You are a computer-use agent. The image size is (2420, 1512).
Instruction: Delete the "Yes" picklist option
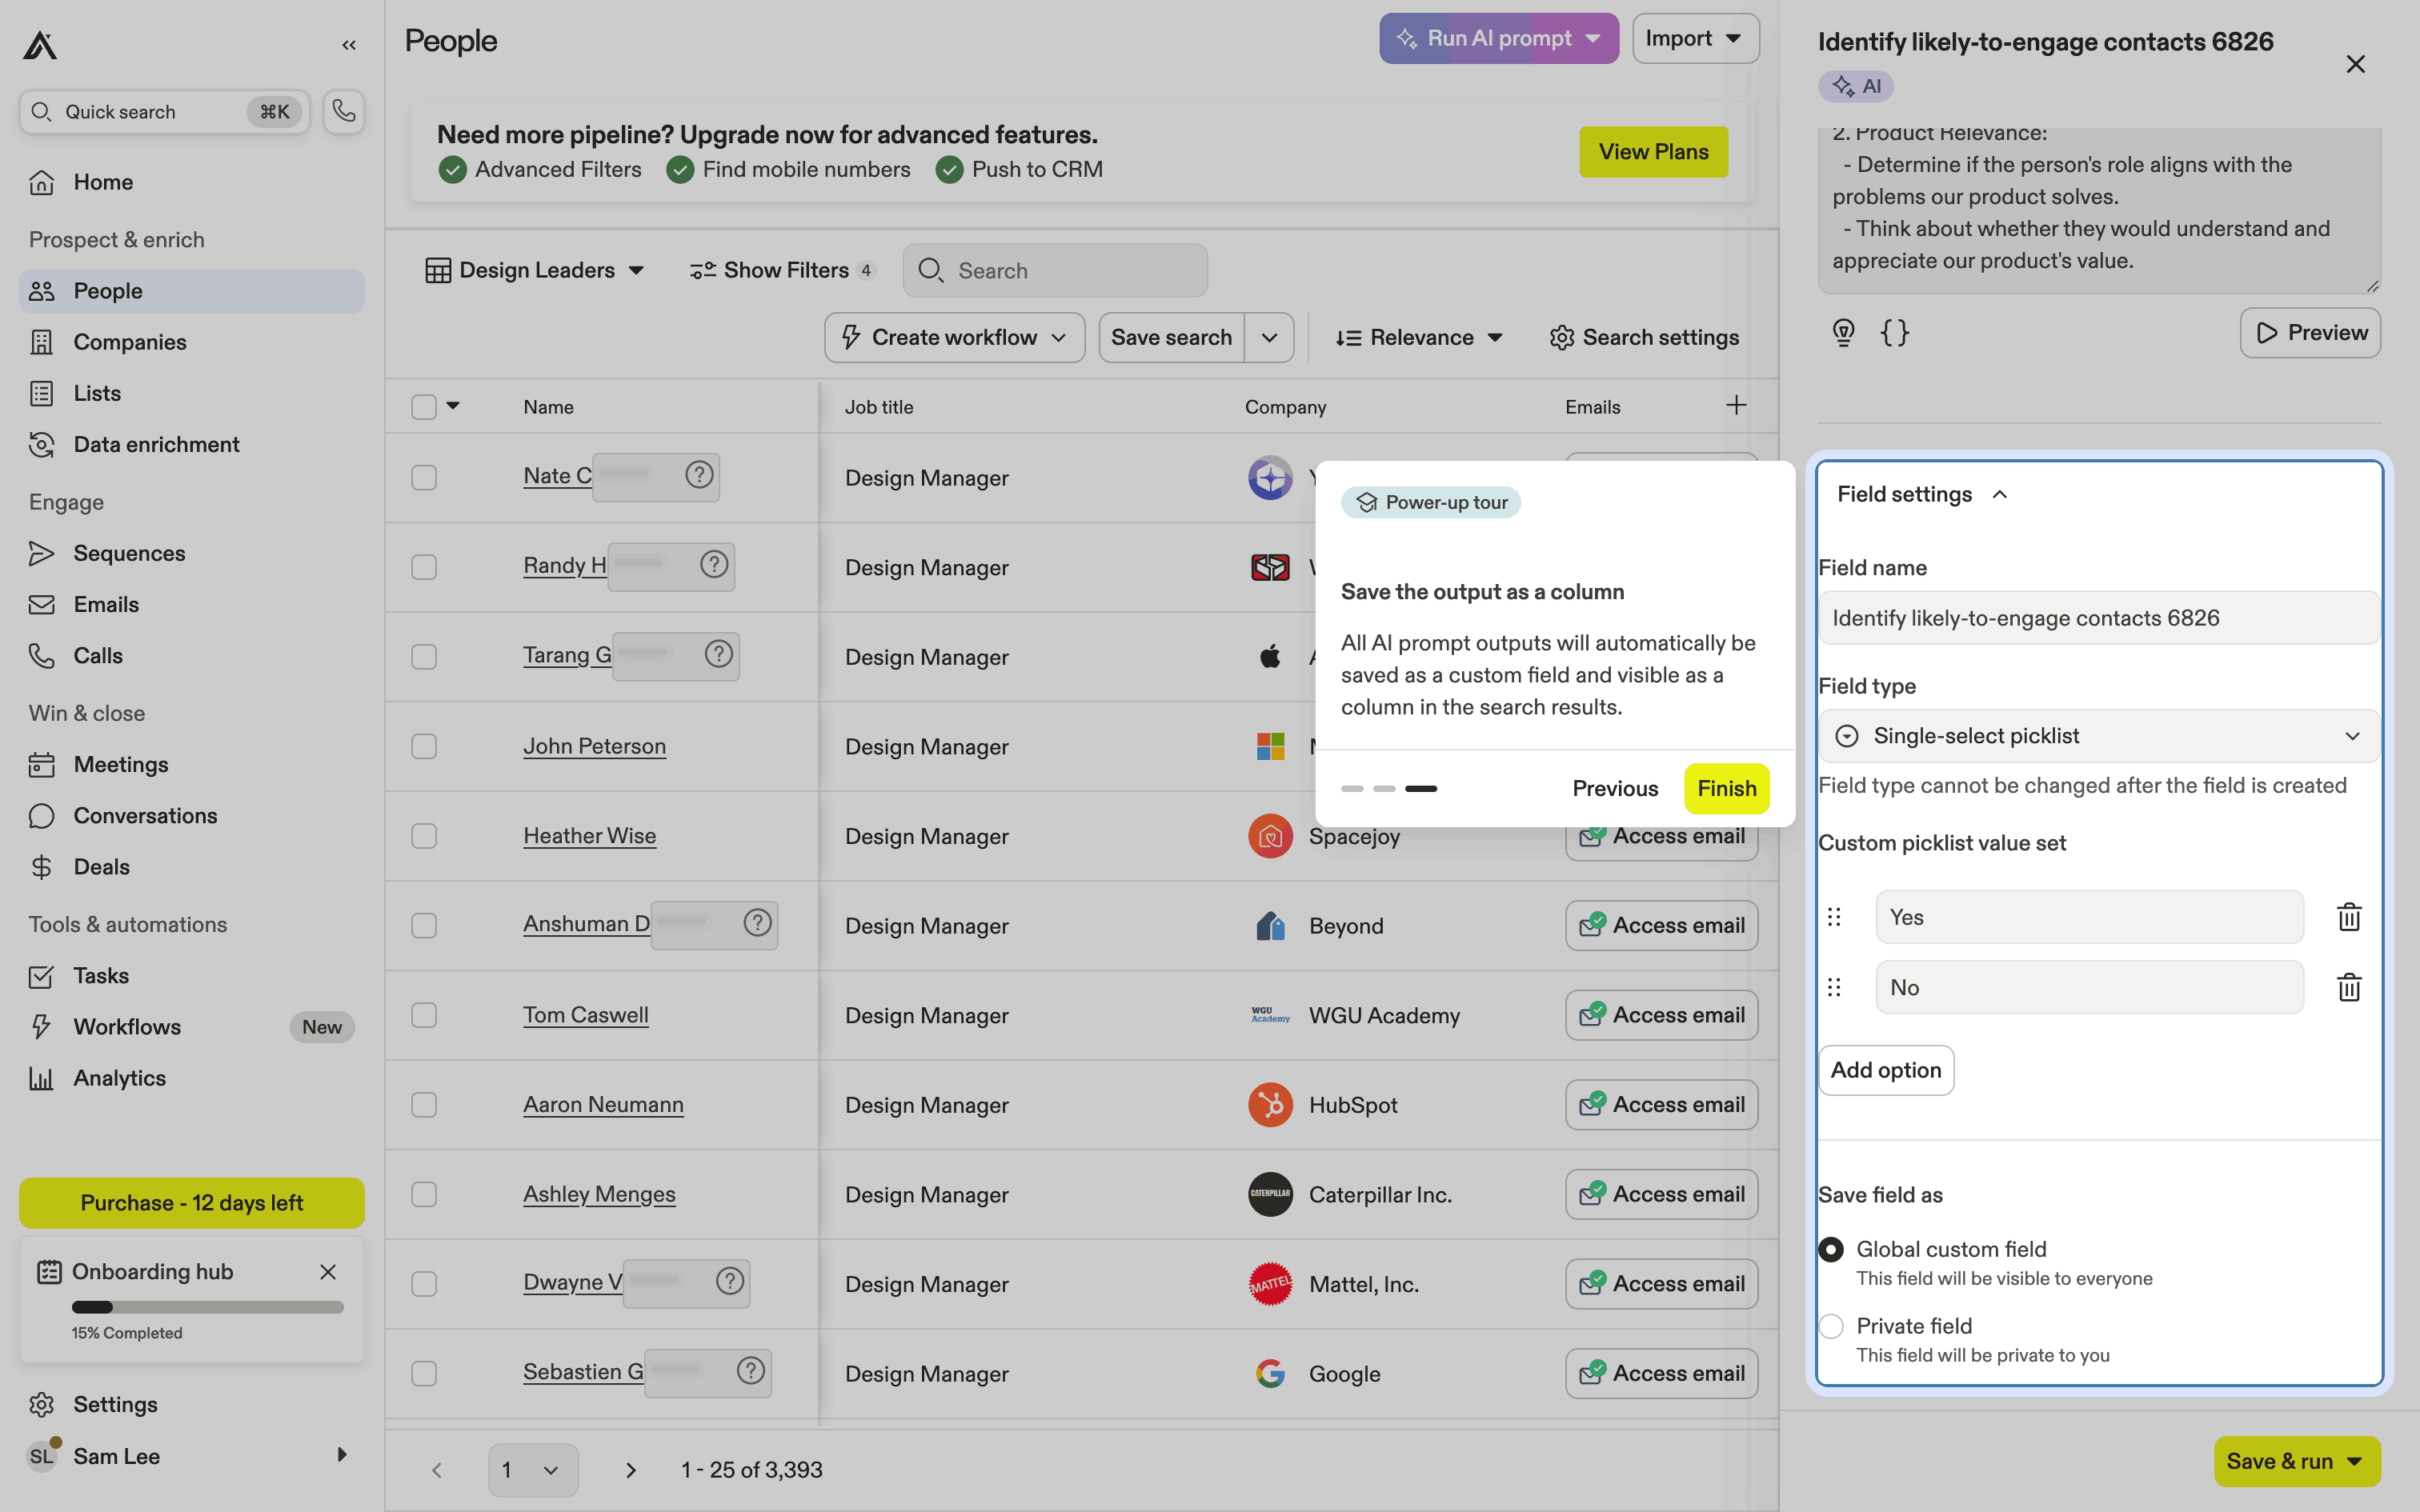click(x=2348, y=917)
